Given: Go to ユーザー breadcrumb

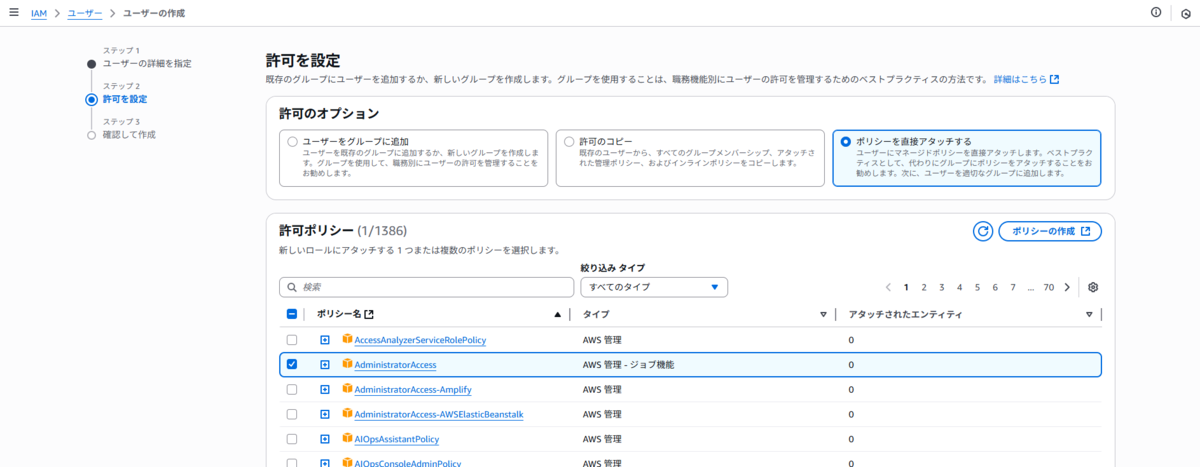Looking at the screenshot, I should (x=84, y=13).
